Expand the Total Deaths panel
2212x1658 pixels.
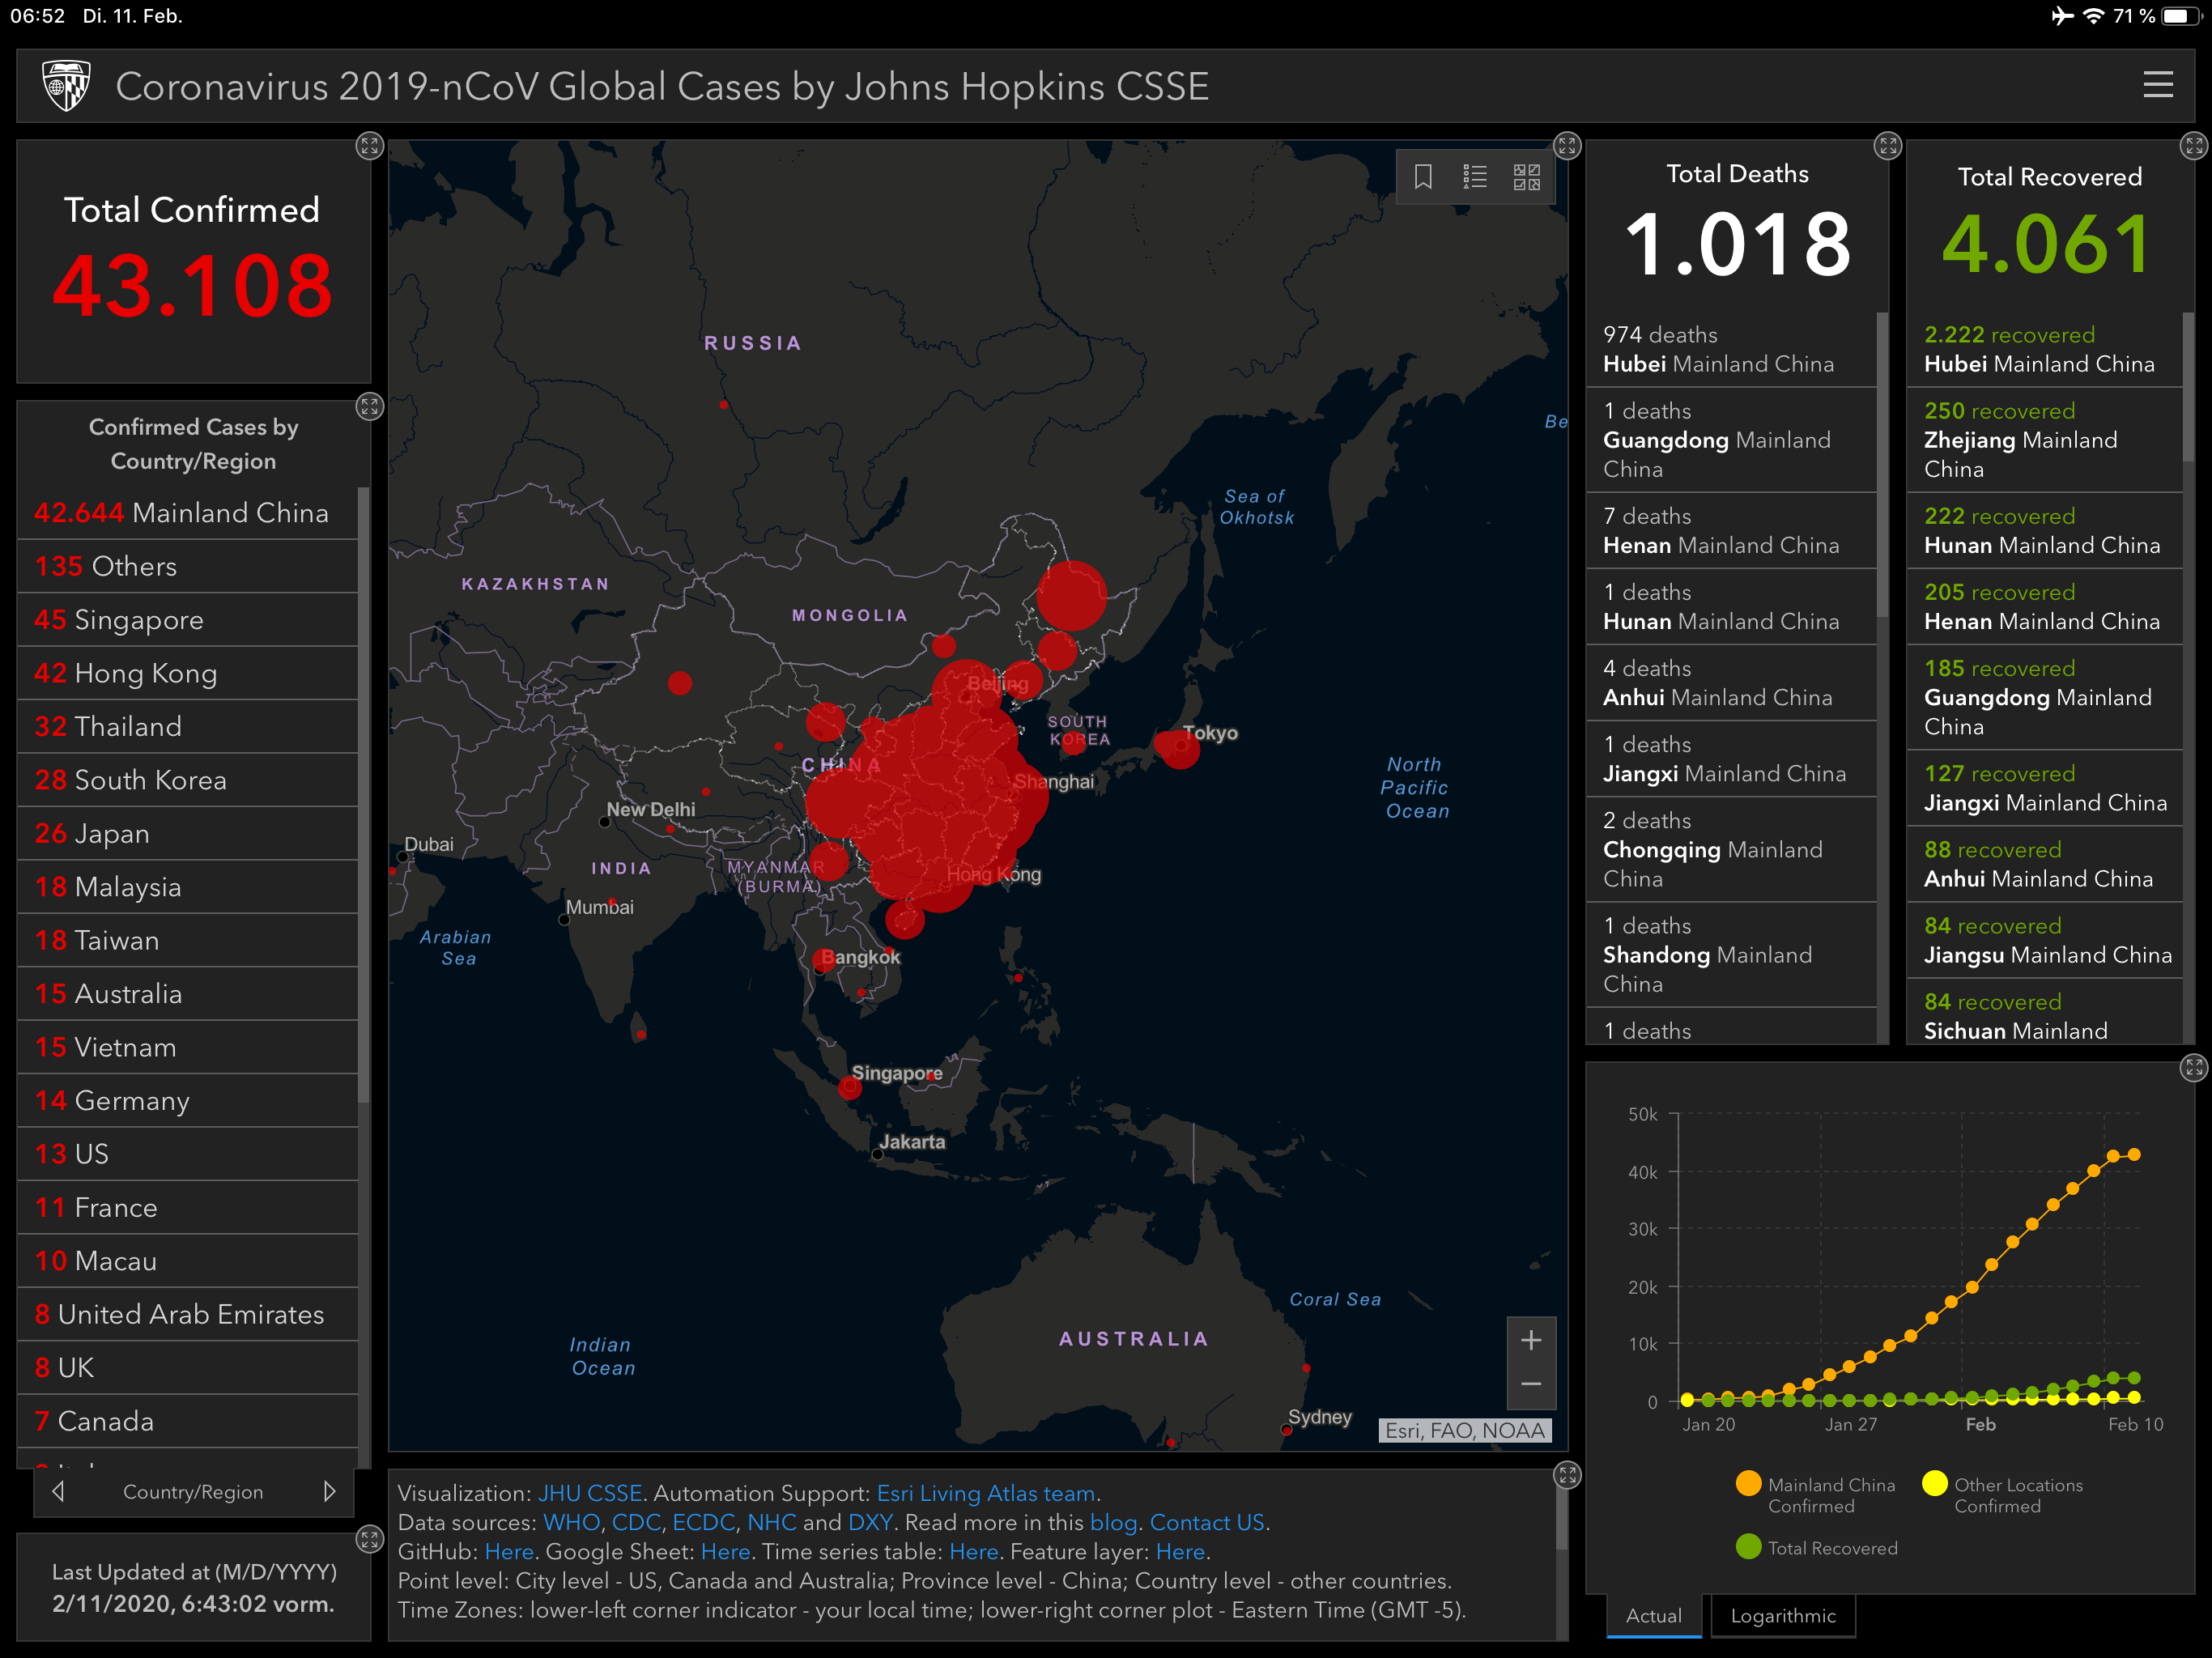pos(1887,146)
